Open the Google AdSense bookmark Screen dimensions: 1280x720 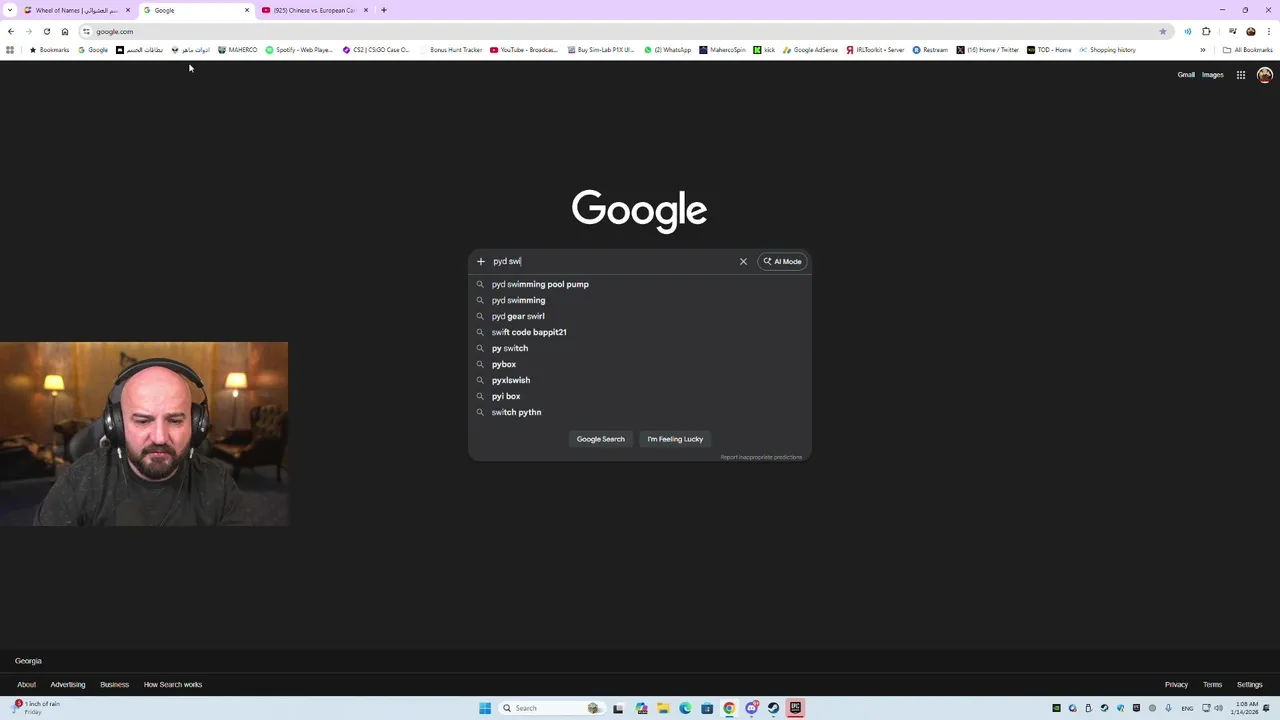[x=810, y=50]
